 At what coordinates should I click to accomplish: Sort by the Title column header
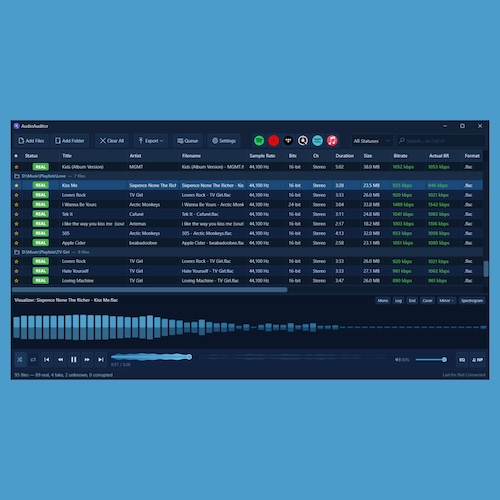[67, 156]
